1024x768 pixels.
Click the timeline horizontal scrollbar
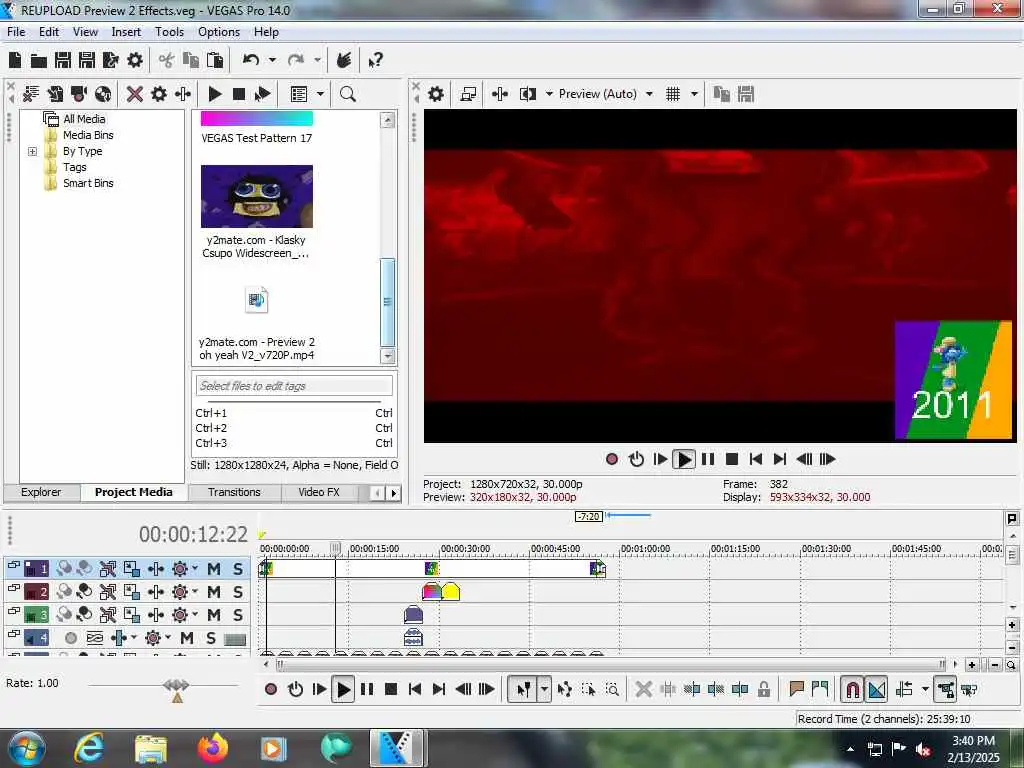610,665
